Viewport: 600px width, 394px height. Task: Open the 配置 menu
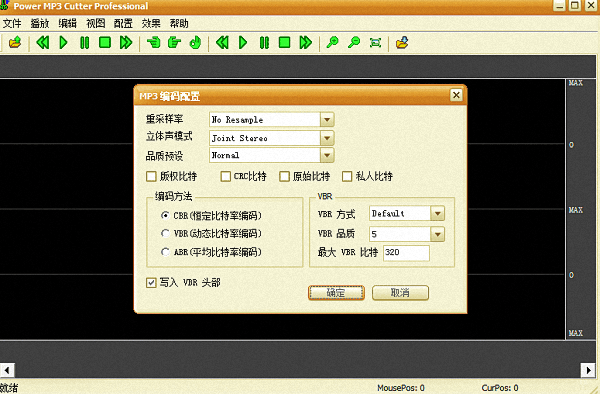[123, 24]
